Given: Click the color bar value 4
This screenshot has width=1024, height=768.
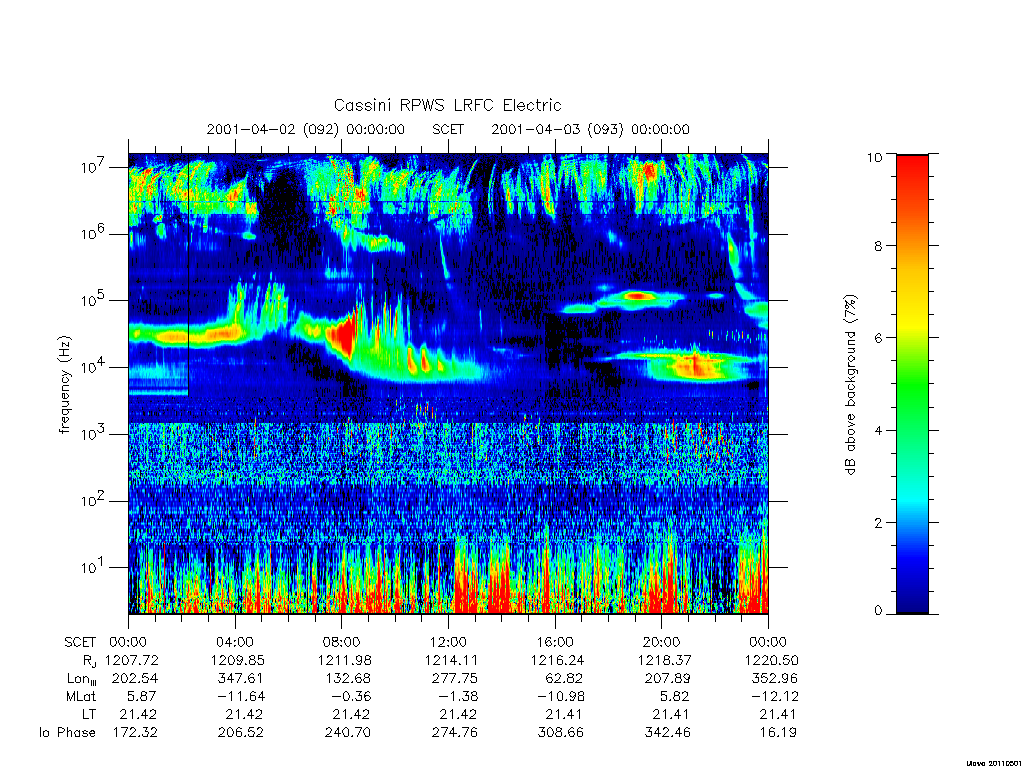Looking at the screenshot, I should pos(878,430).
